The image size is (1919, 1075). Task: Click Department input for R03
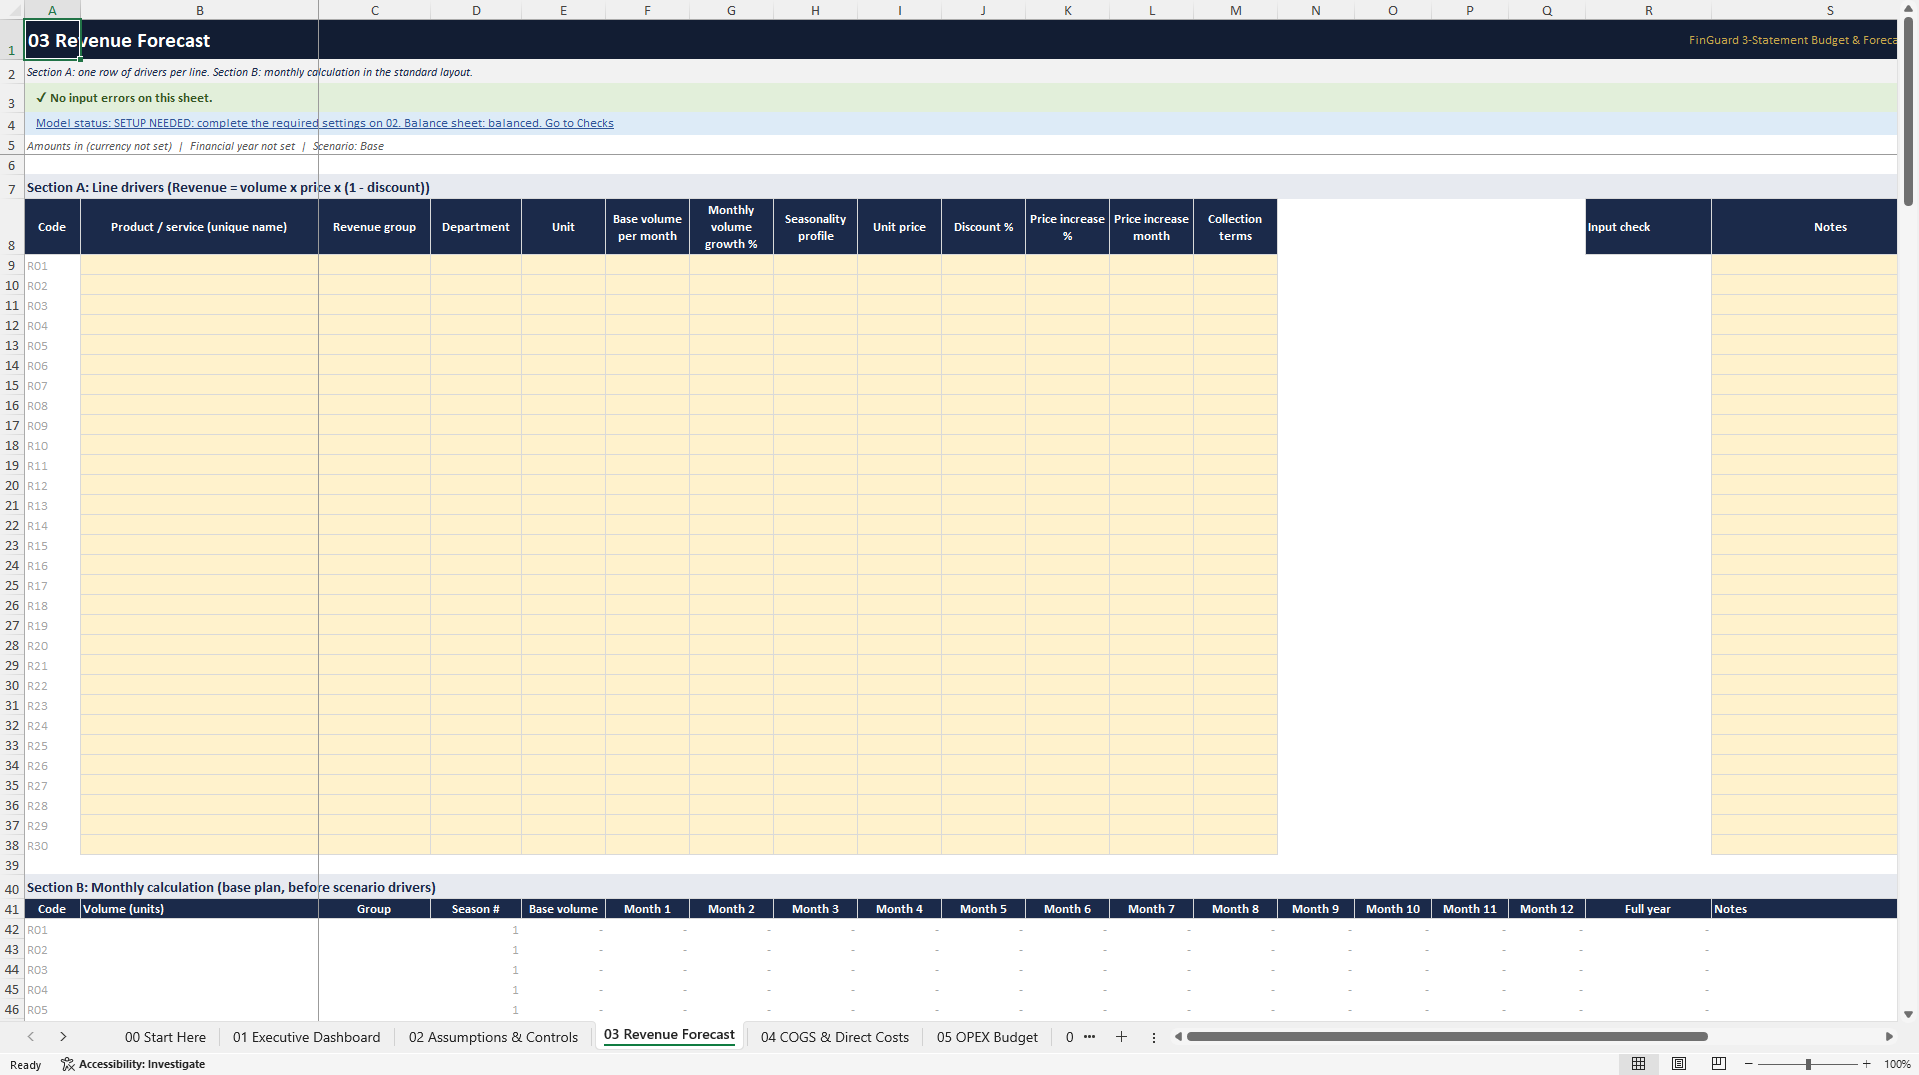click(476, 306)
